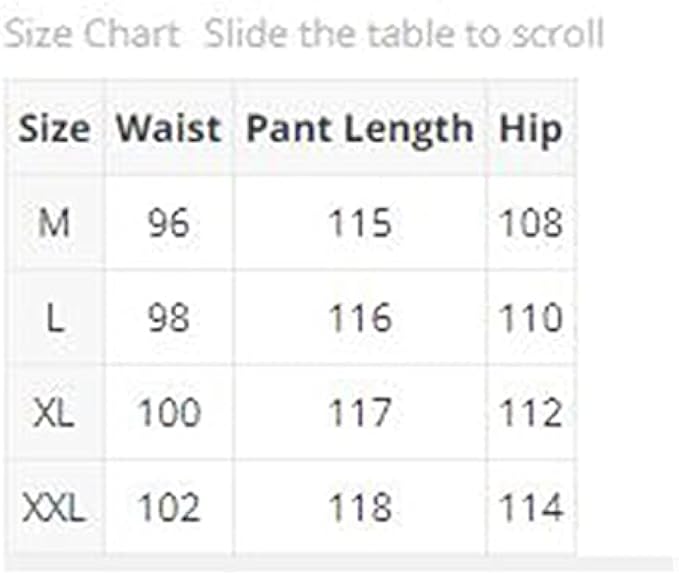This screenshot has width=679, height=576.
Task: Click pant length value 118
Action: click(x=359, y=508)
